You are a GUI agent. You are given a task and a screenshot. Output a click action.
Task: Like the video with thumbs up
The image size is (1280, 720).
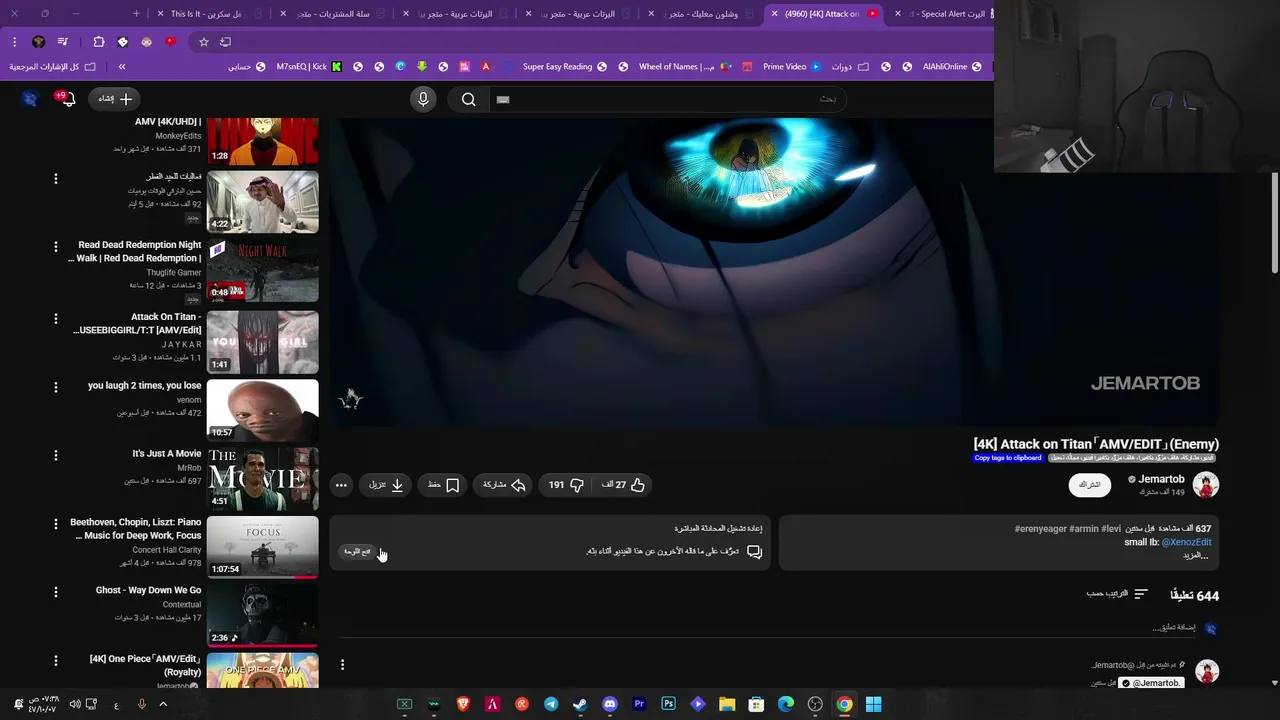tap(623, 485)
